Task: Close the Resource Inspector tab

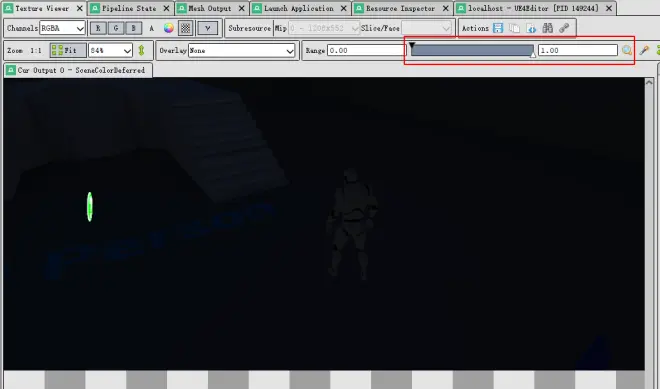Action: click(x=446, y=8)
